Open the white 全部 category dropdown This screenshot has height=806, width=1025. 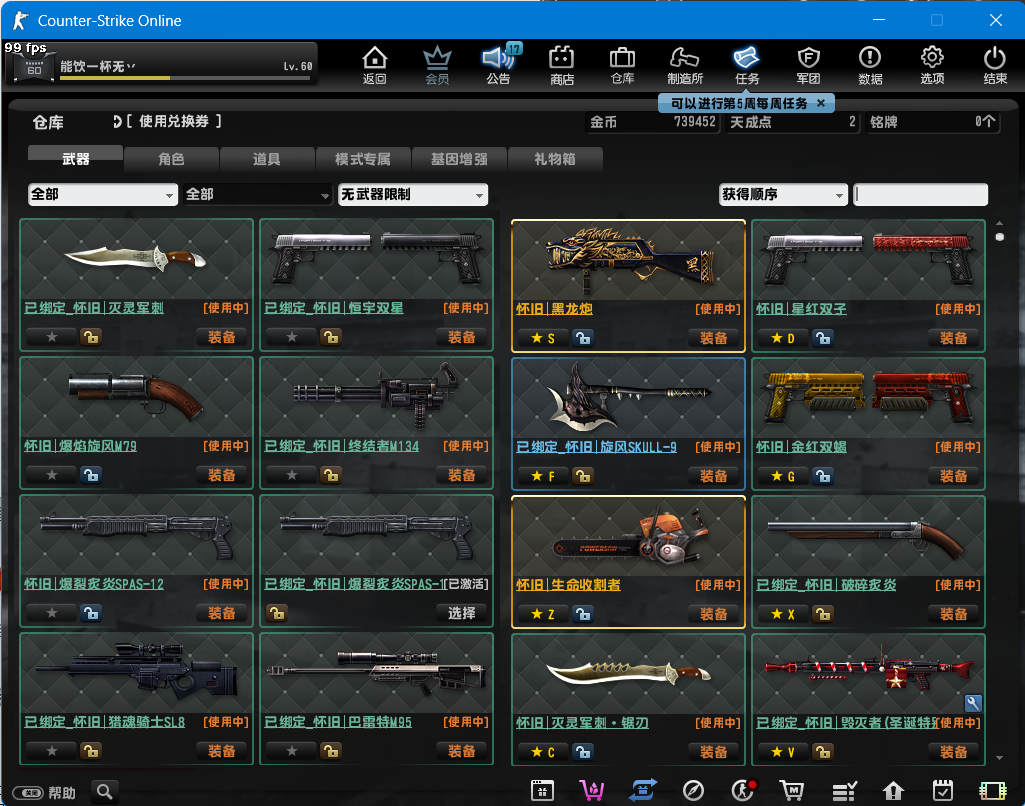coord(103,194)
